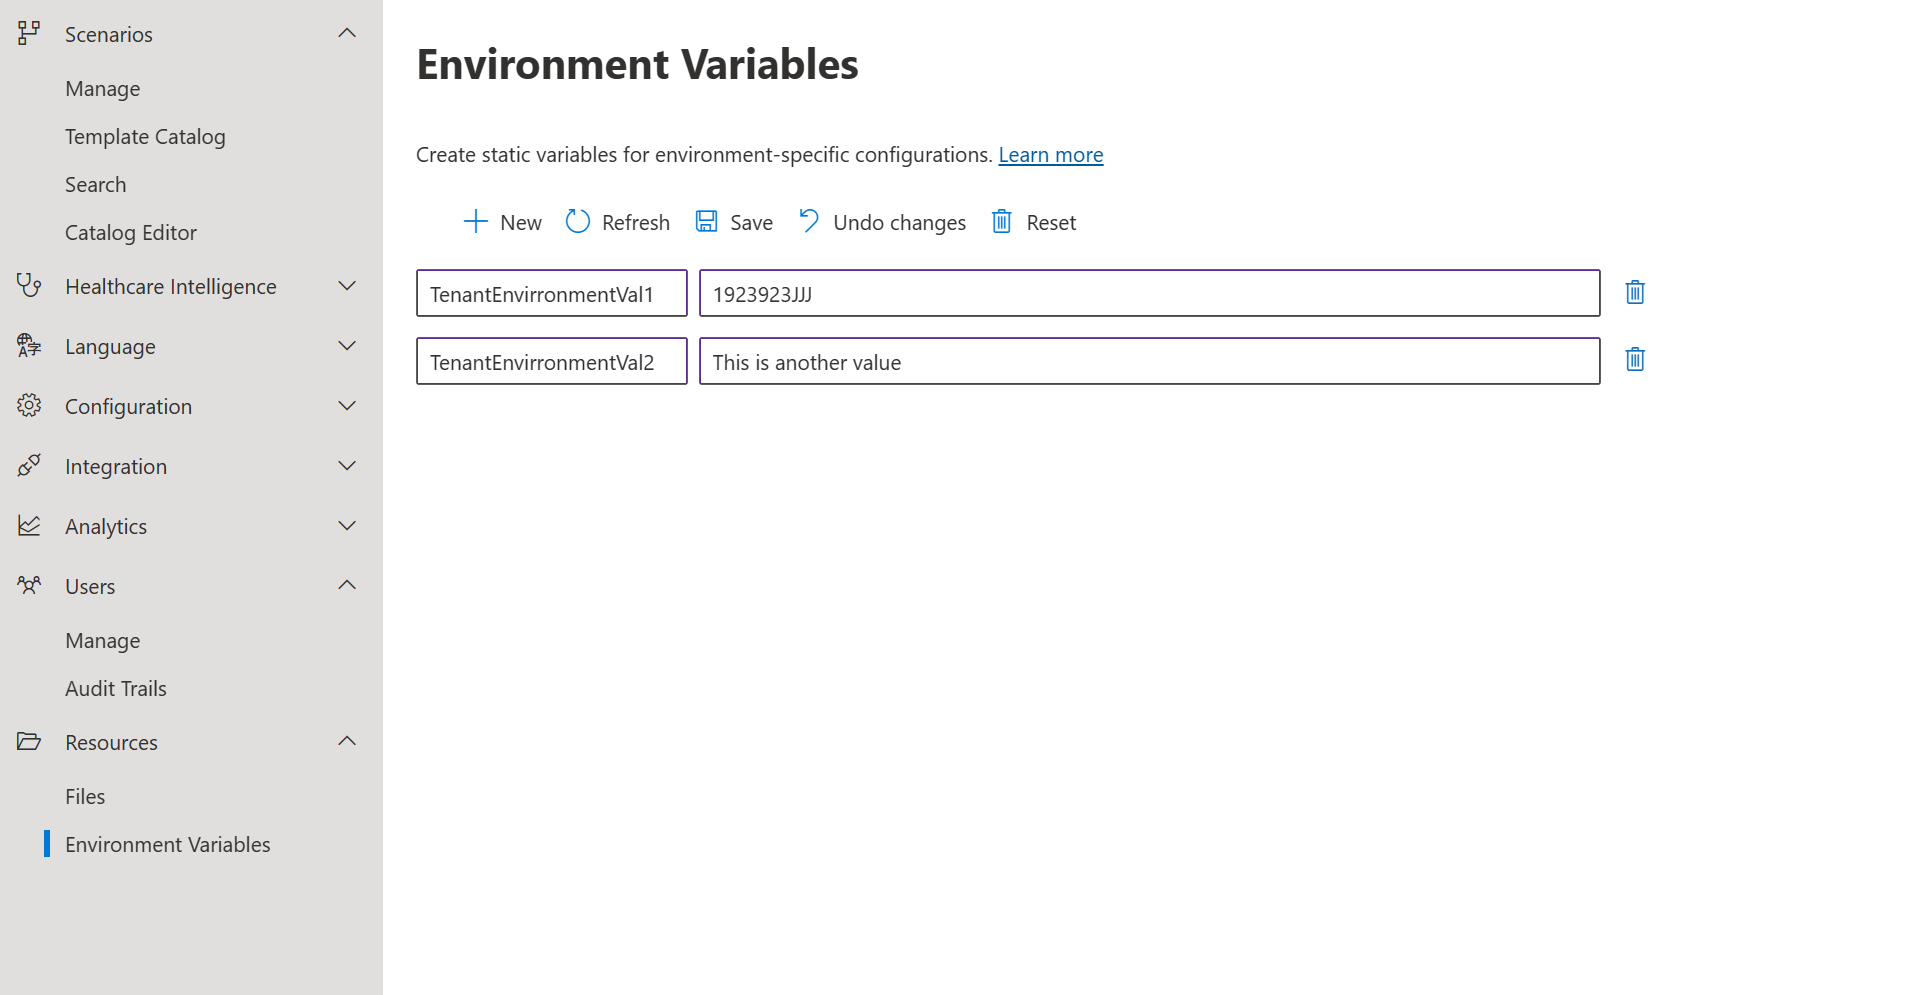Reset all environment variables
This screenshot has height=995, width=1932.
point(1034,222)
